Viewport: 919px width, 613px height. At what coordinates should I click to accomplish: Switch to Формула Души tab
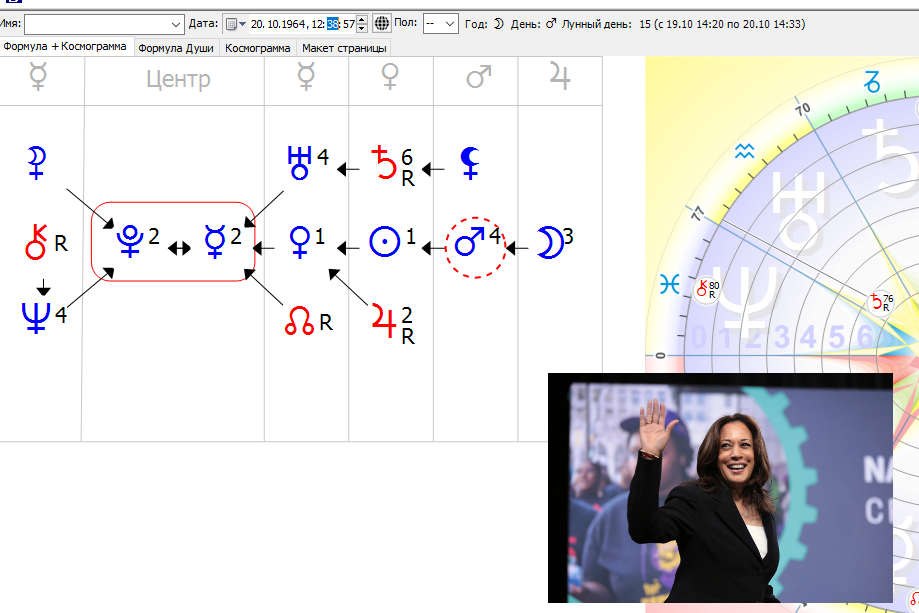pos(176,48)
